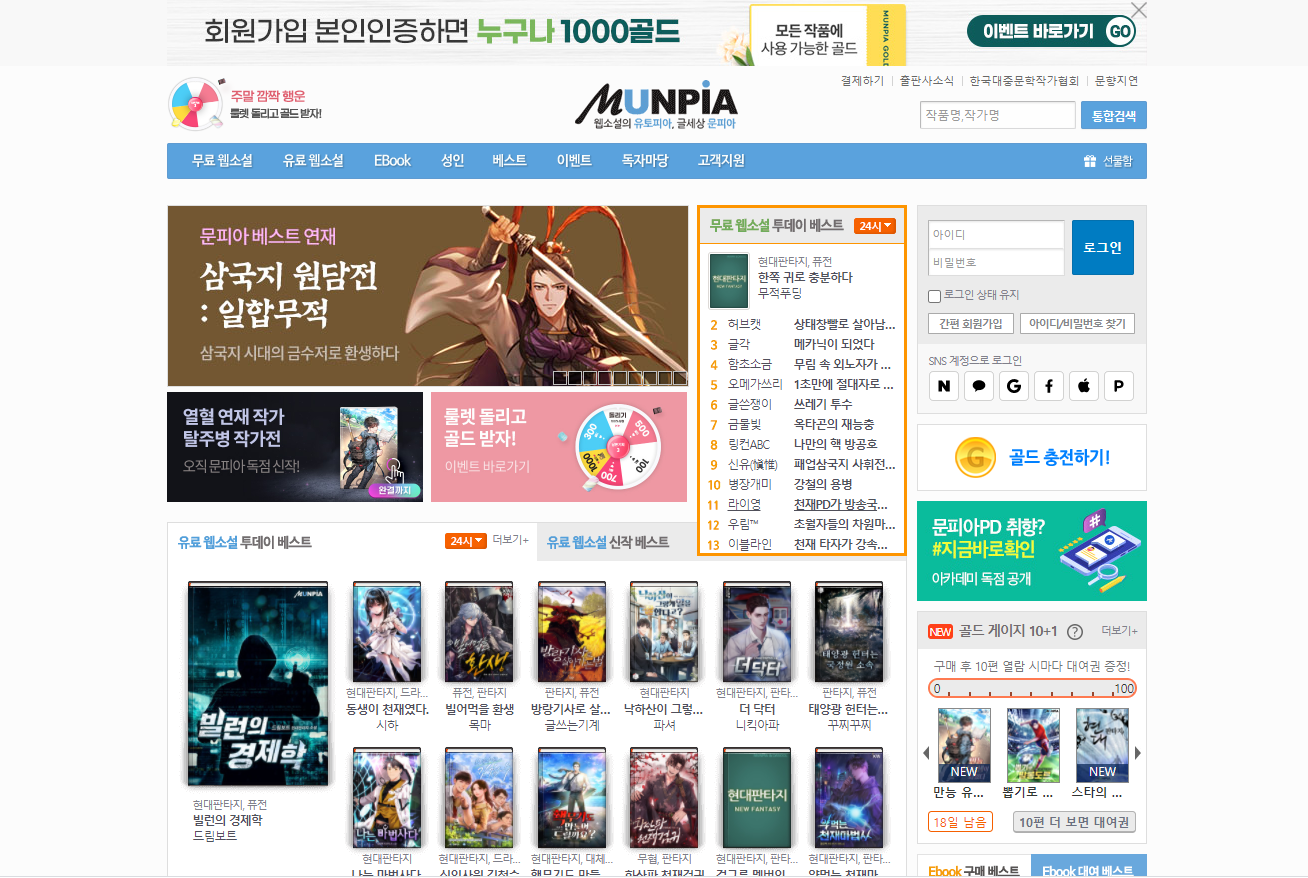The height and width of the screenshot is (878, 1308).
Task: Click the right arrow of gold gauge carousel
Action: click(x=1138, y=753)
